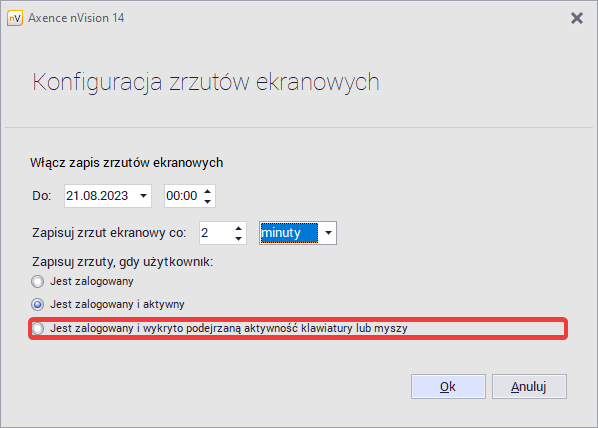Increase the time value with up arrow
Image resolution: width=598 pixels, height=428 pixels.
pos(207,191)
